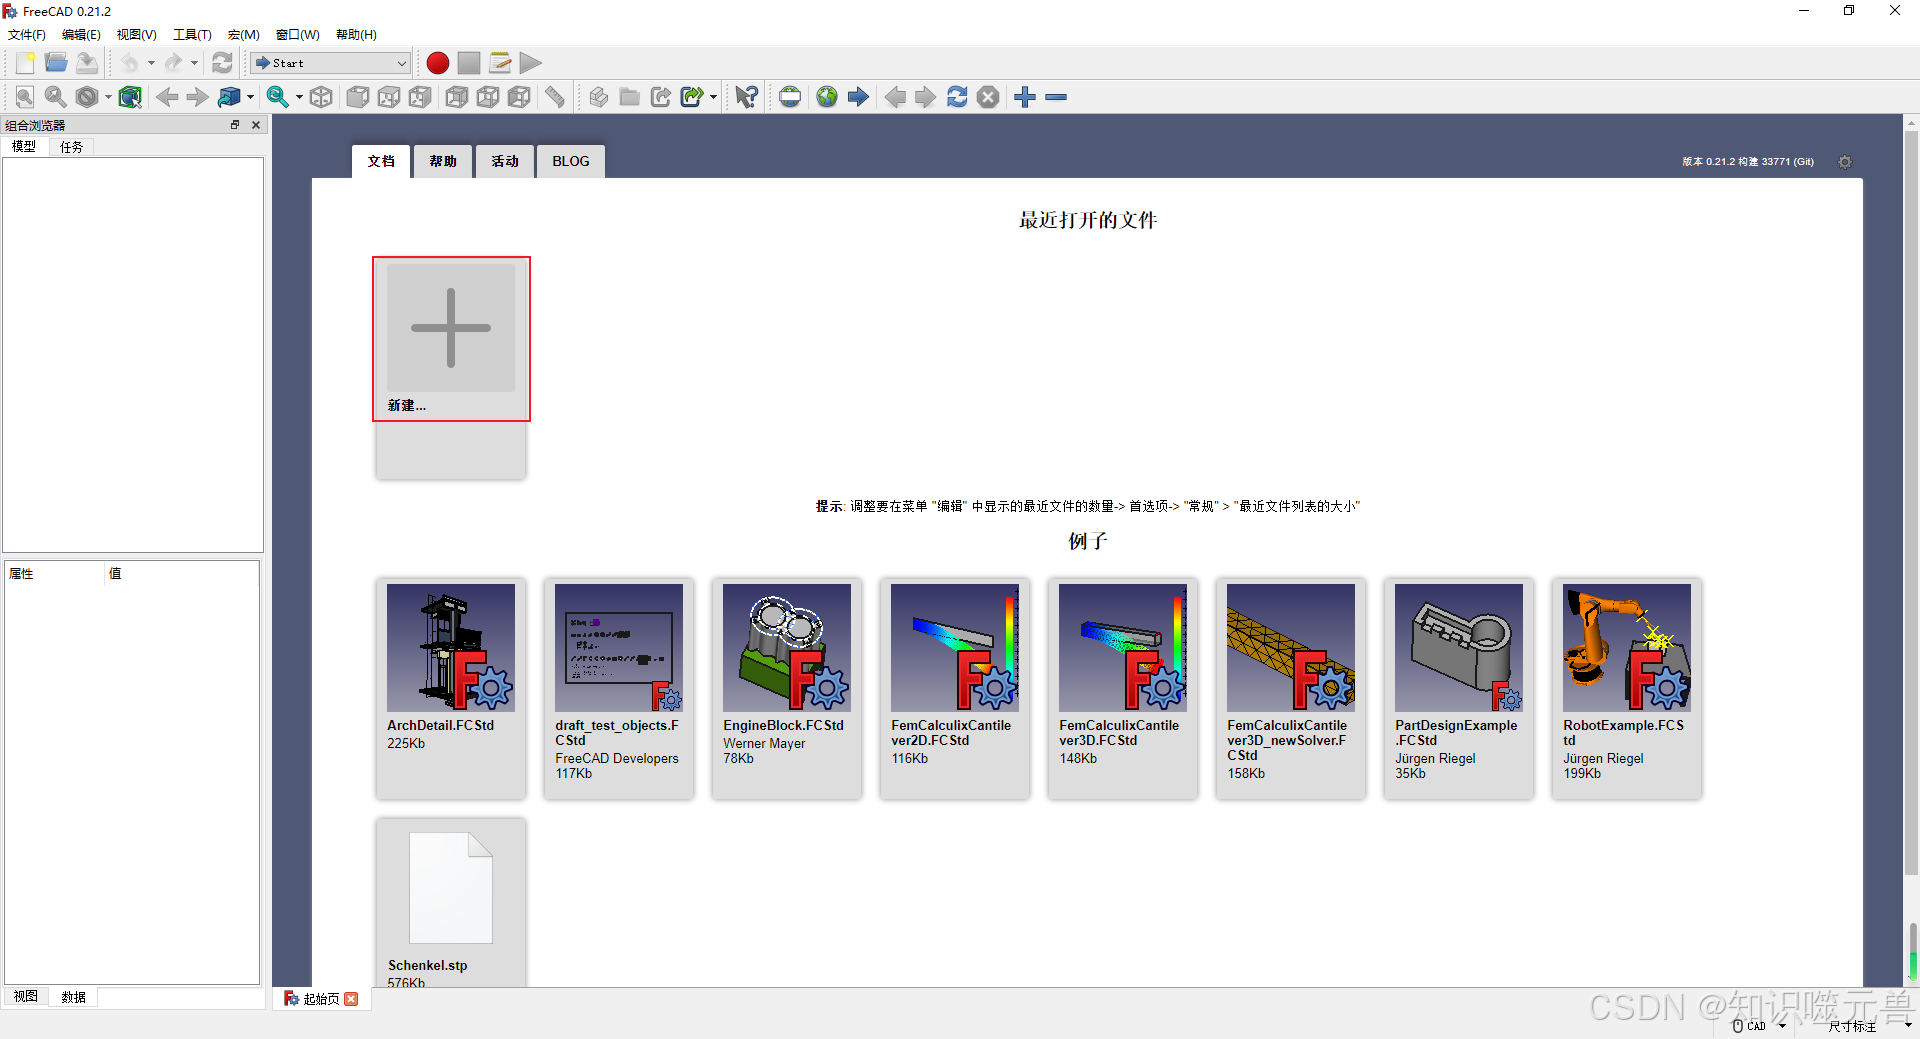Set rear view cube icon
Viewport: 1920px width, 1039px height.
(457, 97)
